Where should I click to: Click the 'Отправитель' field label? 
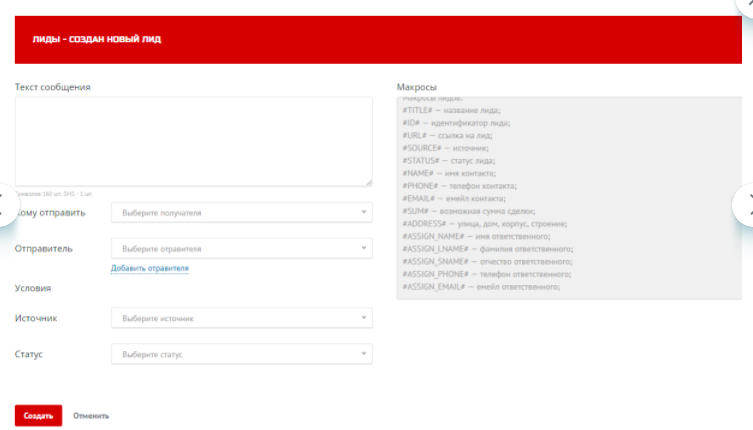[44, 248]
